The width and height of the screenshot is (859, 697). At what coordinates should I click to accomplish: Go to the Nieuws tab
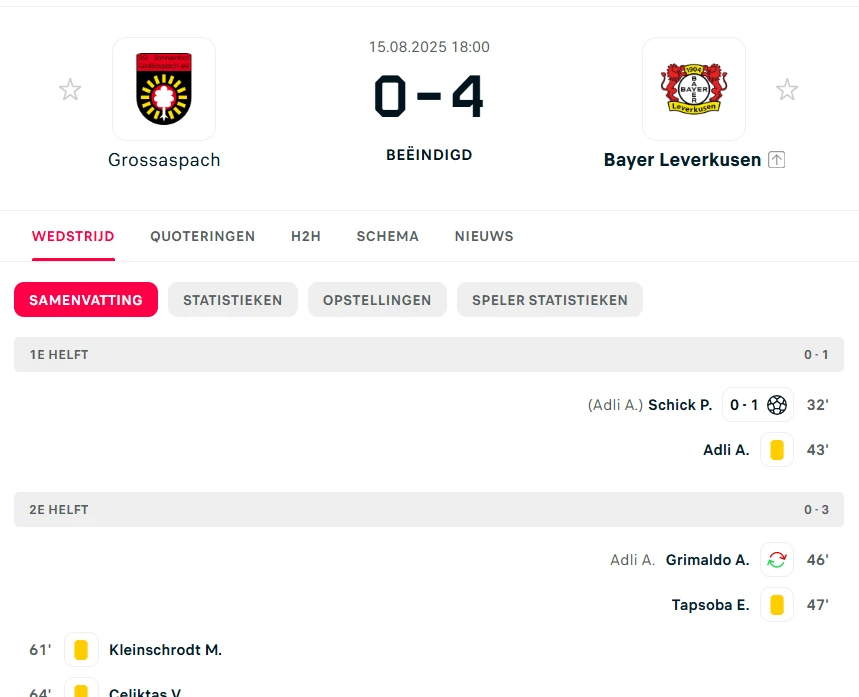click(x=484, y=236)
